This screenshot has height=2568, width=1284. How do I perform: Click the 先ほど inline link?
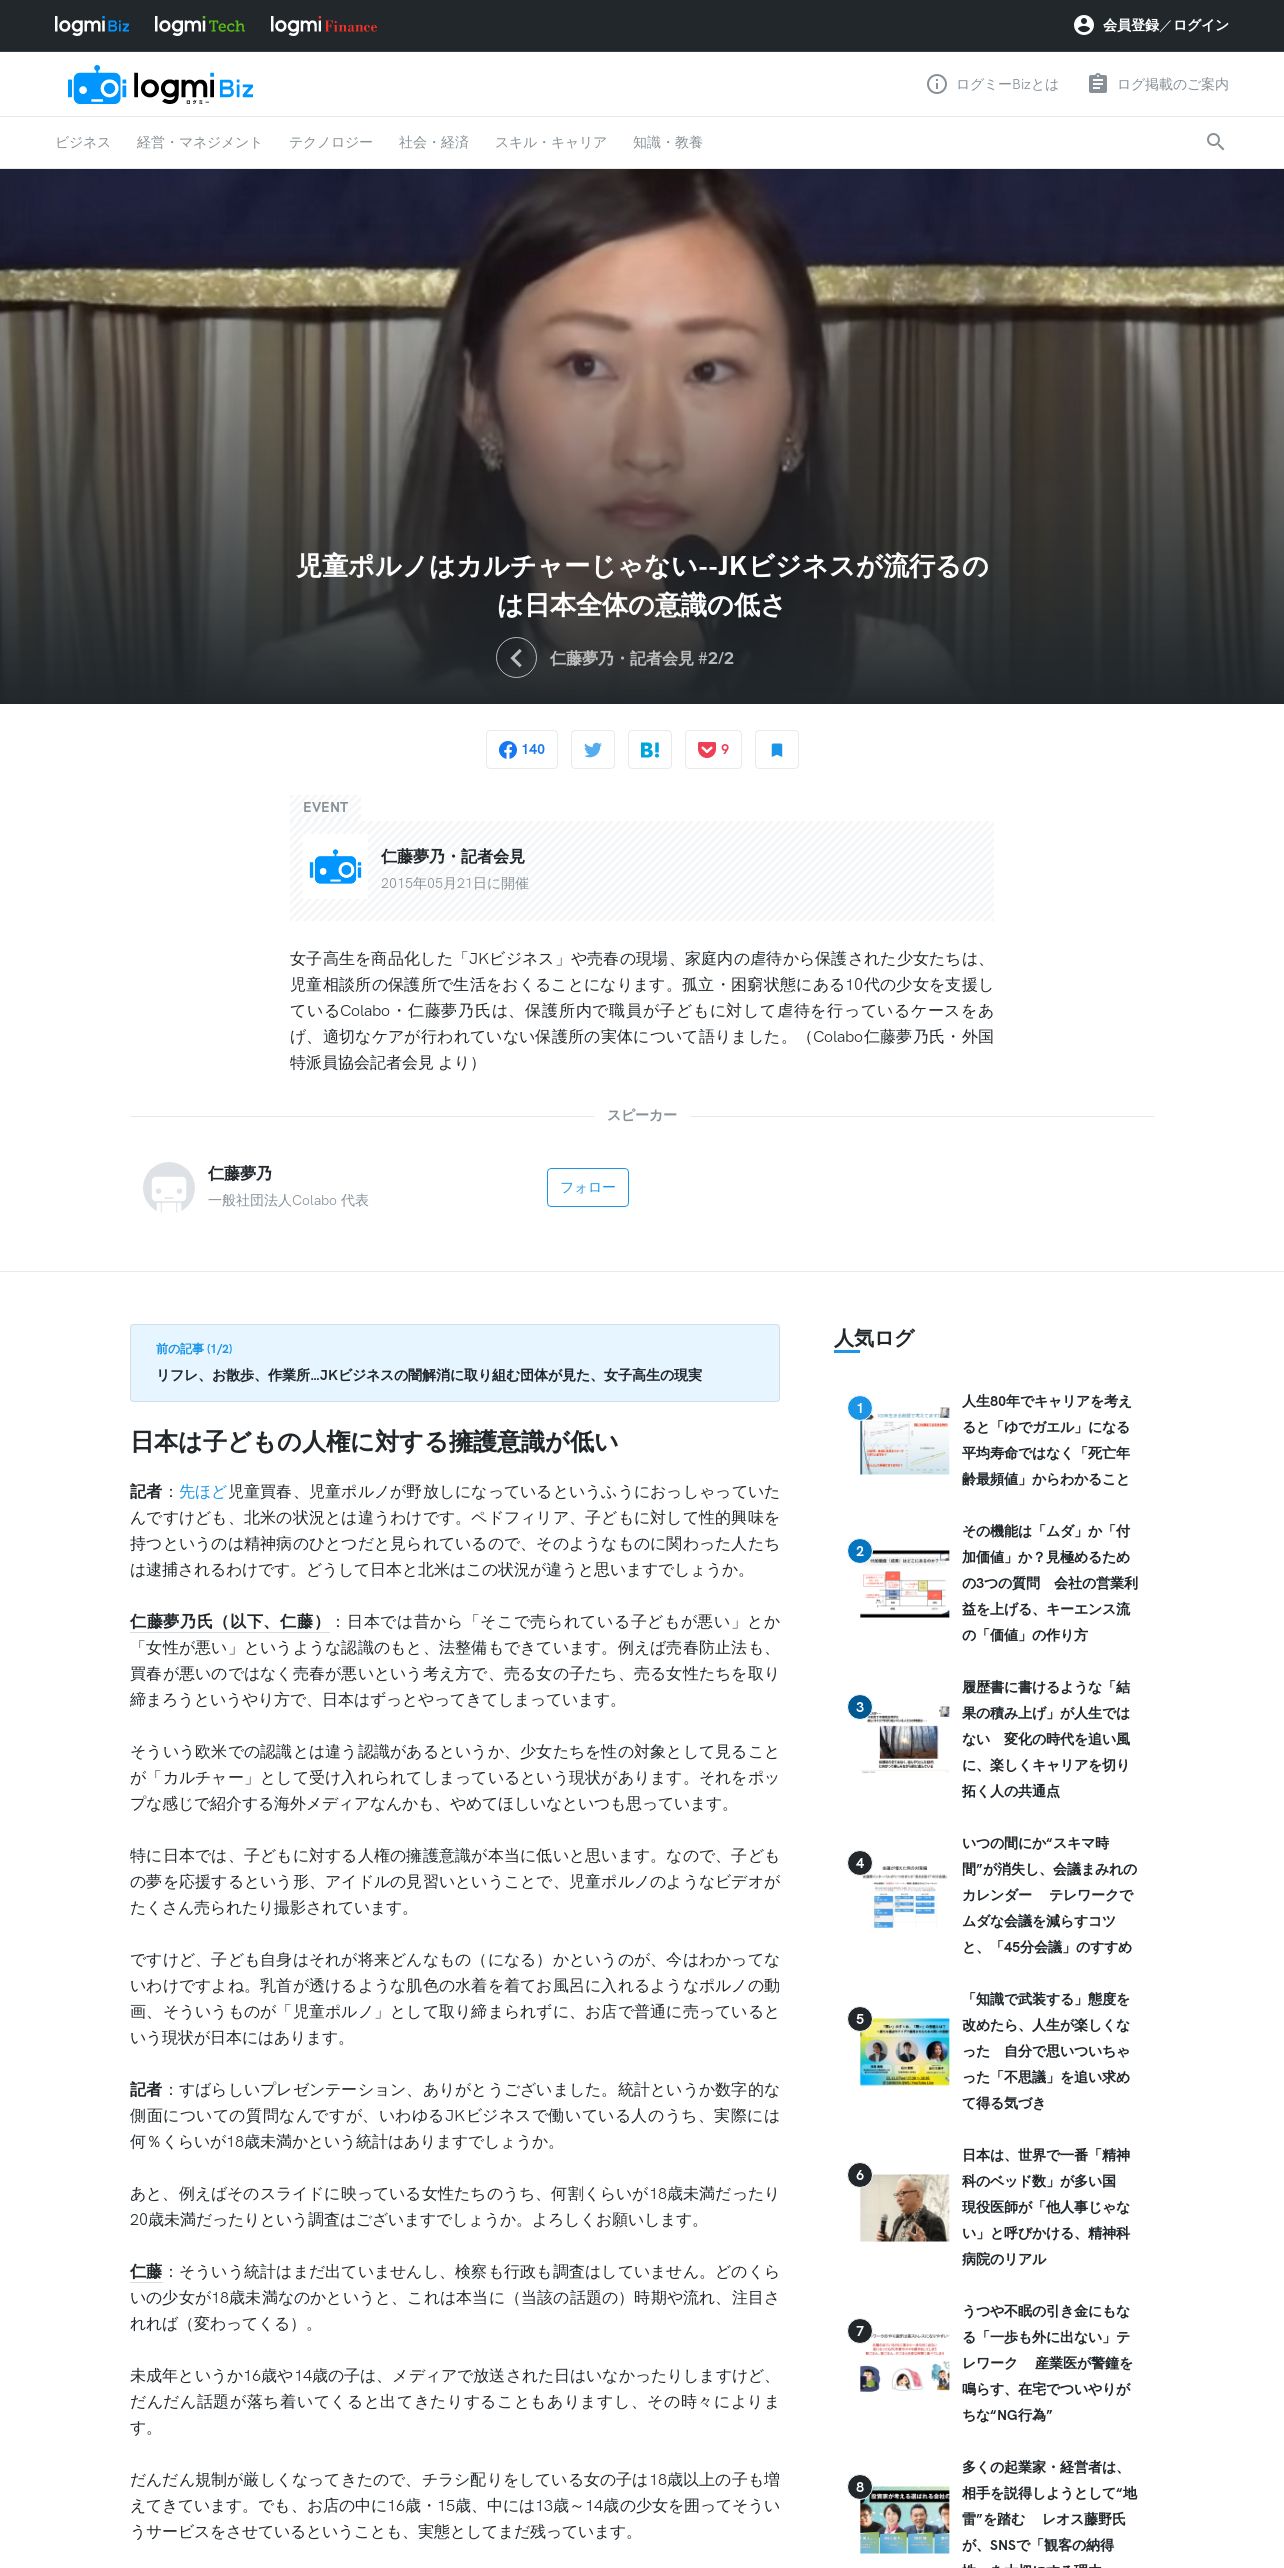[x=203, y=1491]
